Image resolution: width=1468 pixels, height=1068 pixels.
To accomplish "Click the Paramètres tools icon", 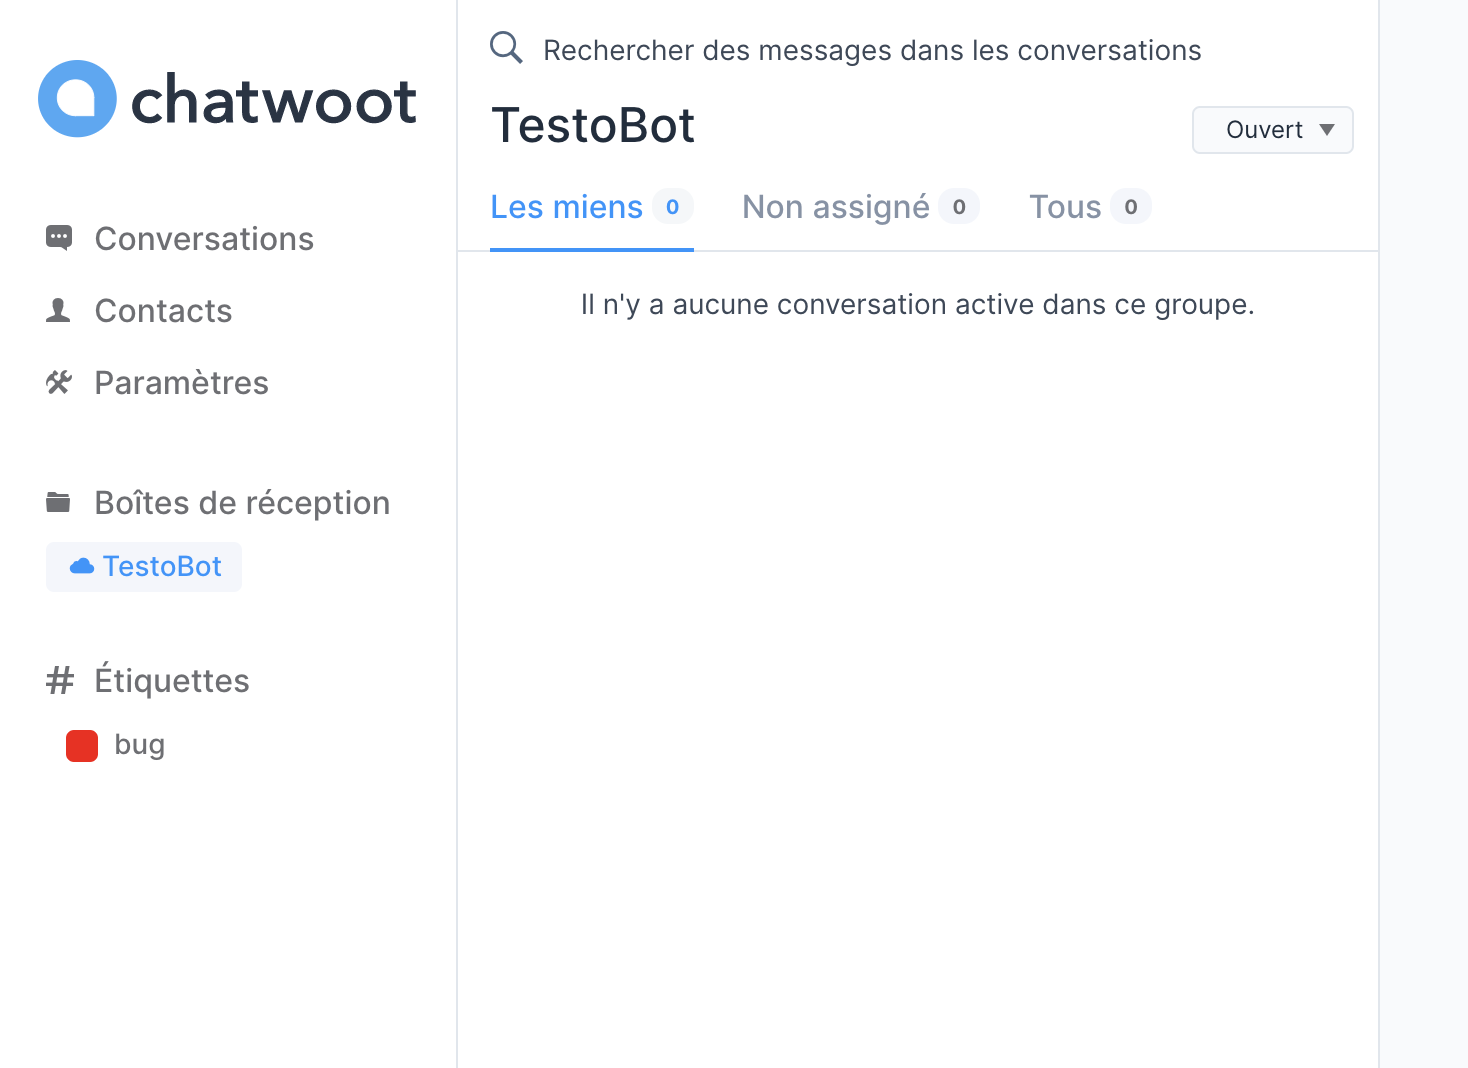I will (x=59, y=382).
